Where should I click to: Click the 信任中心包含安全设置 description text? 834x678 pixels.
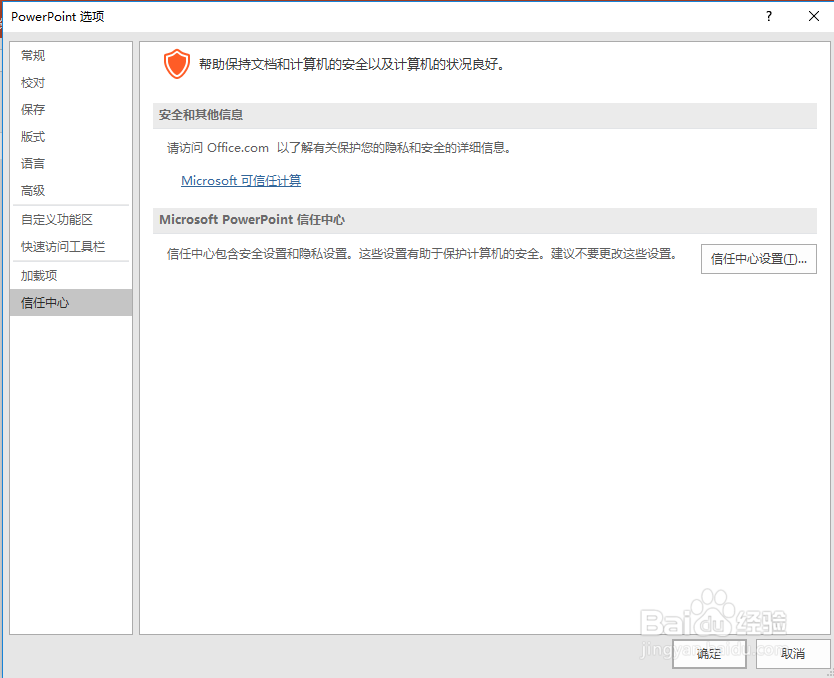[x=422, y=254]
